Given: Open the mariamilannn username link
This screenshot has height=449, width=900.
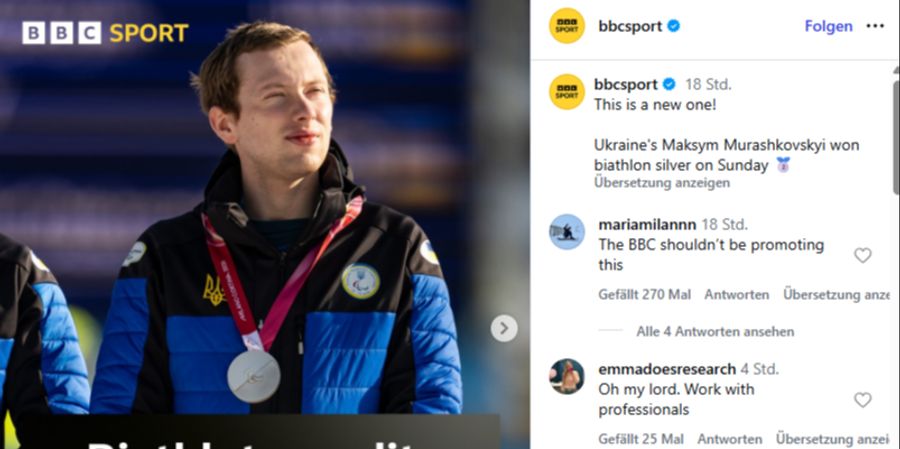Looking at the screenshot, I should [x=647, y=224].
